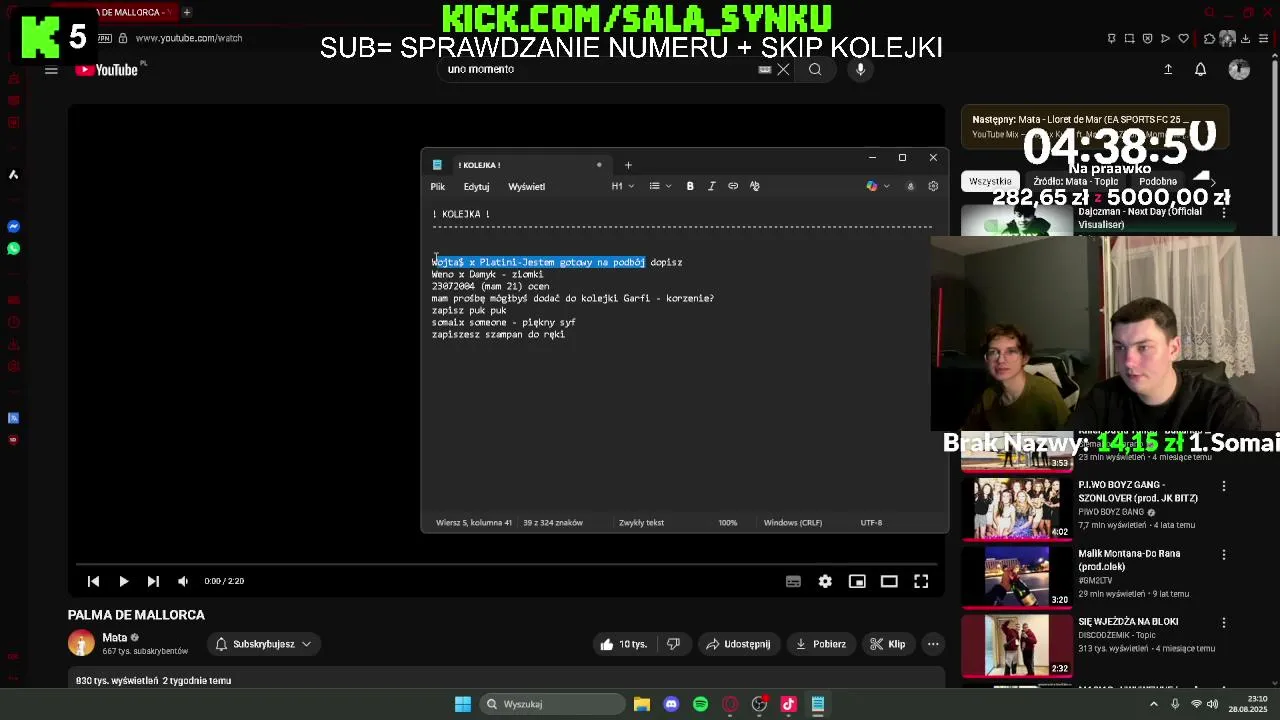Click line 'Weno x Damyk - ziomki'

click(487, 274)
